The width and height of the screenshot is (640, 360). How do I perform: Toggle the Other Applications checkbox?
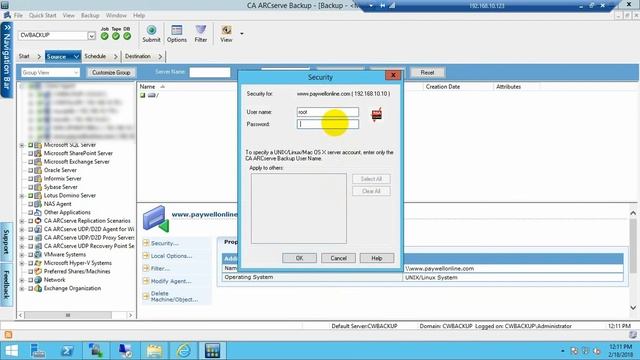(30, 212)
